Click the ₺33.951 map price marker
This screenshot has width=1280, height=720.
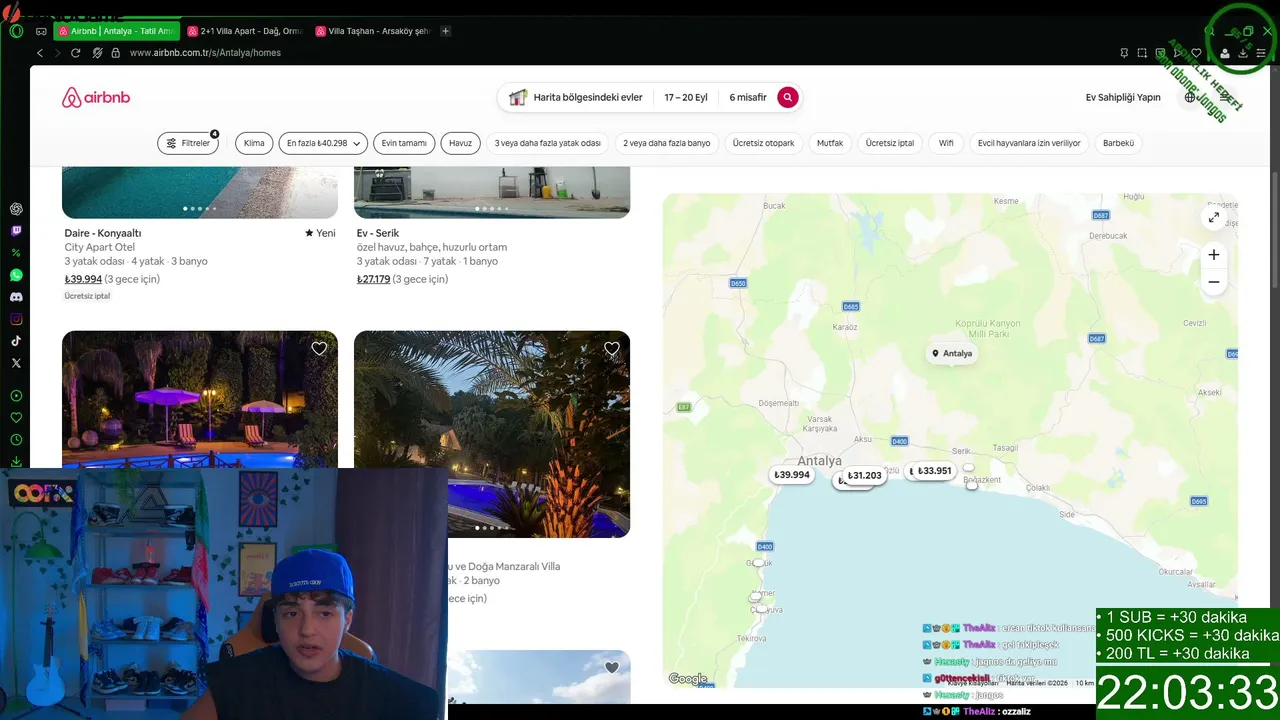pyautogui.click(x=934, y=471)
